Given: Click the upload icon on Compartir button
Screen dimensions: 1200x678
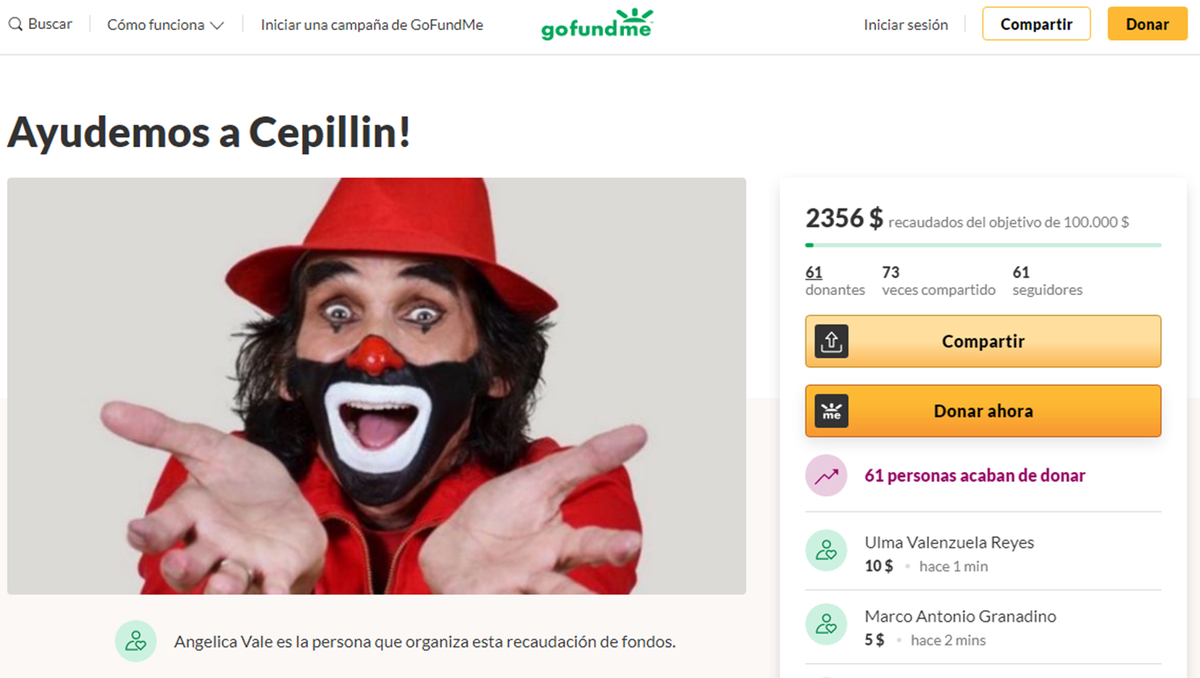Looking at the screenshot, I should point(831,341).
